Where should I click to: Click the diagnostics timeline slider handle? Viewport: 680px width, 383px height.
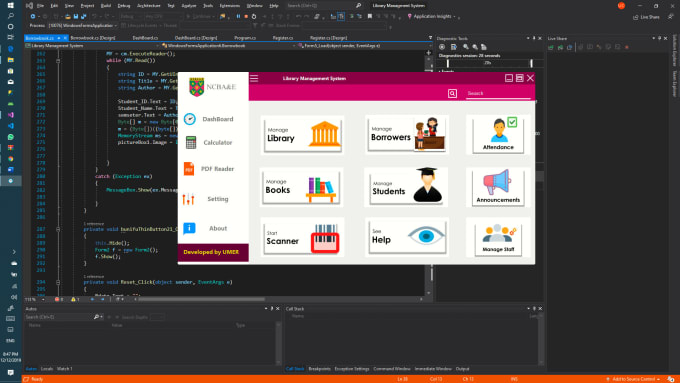[x=531, y=63]
